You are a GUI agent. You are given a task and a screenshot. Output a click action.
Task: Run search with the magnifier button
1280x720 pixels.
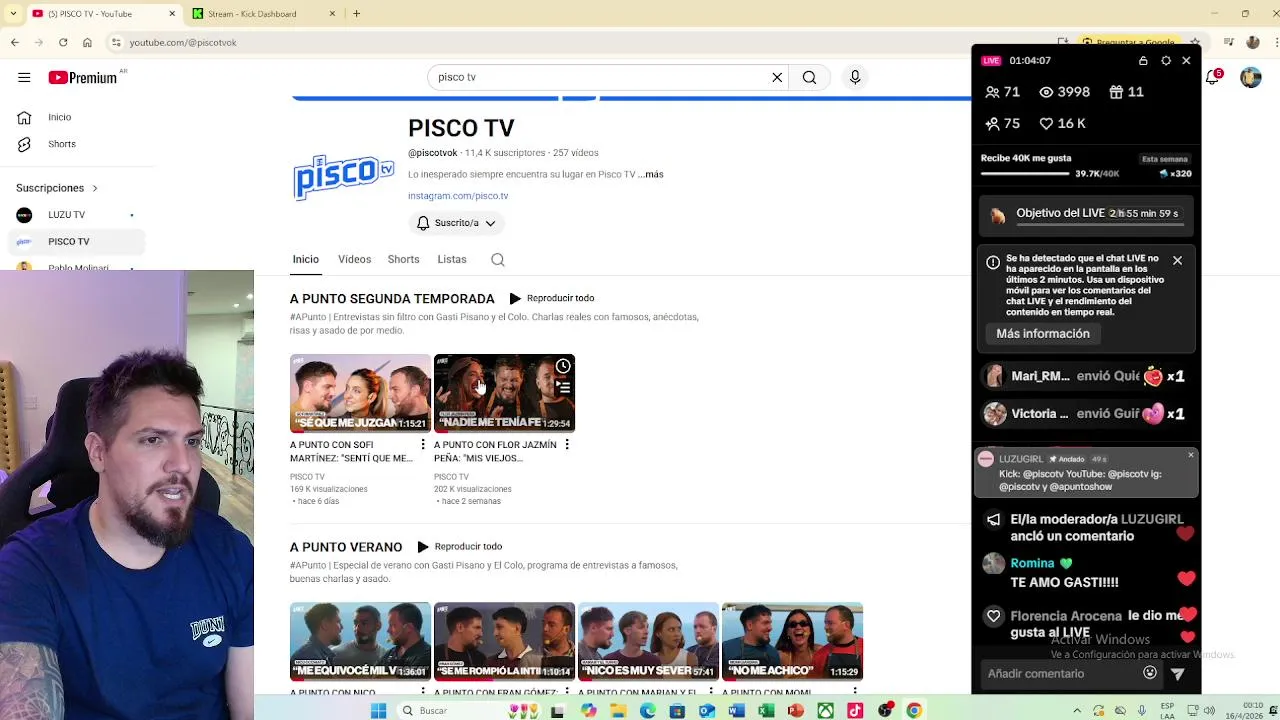pos(809,77)
